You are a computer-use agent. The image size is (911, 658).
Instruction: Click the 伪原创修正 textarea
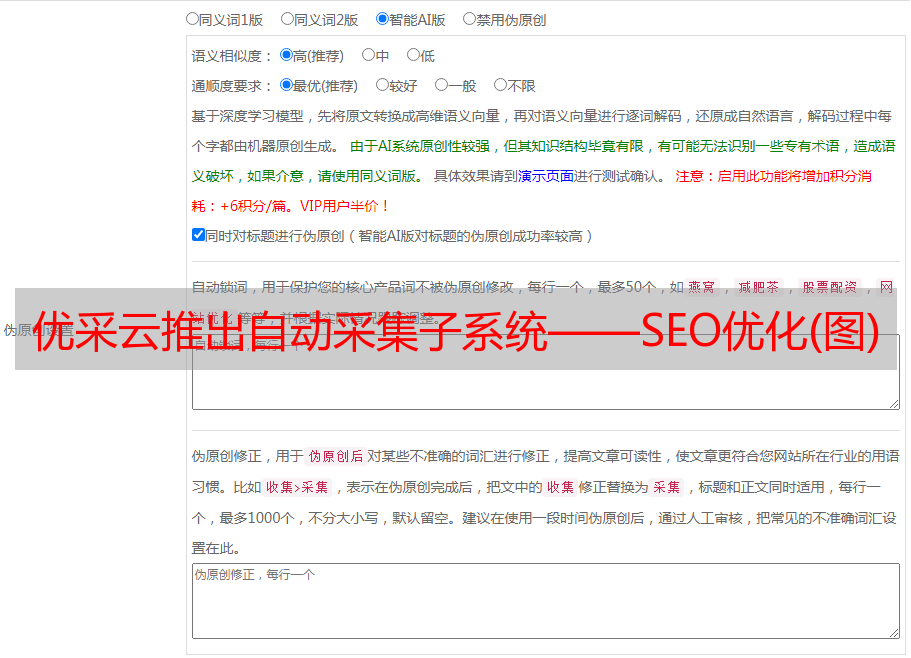[x=546, y=601]
